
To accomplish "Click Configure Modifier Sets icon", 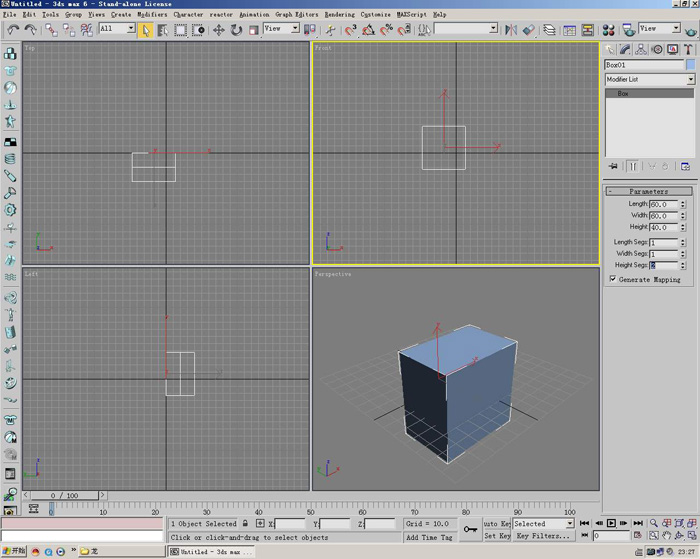I will pyautogui.click(x=685, y=166).
